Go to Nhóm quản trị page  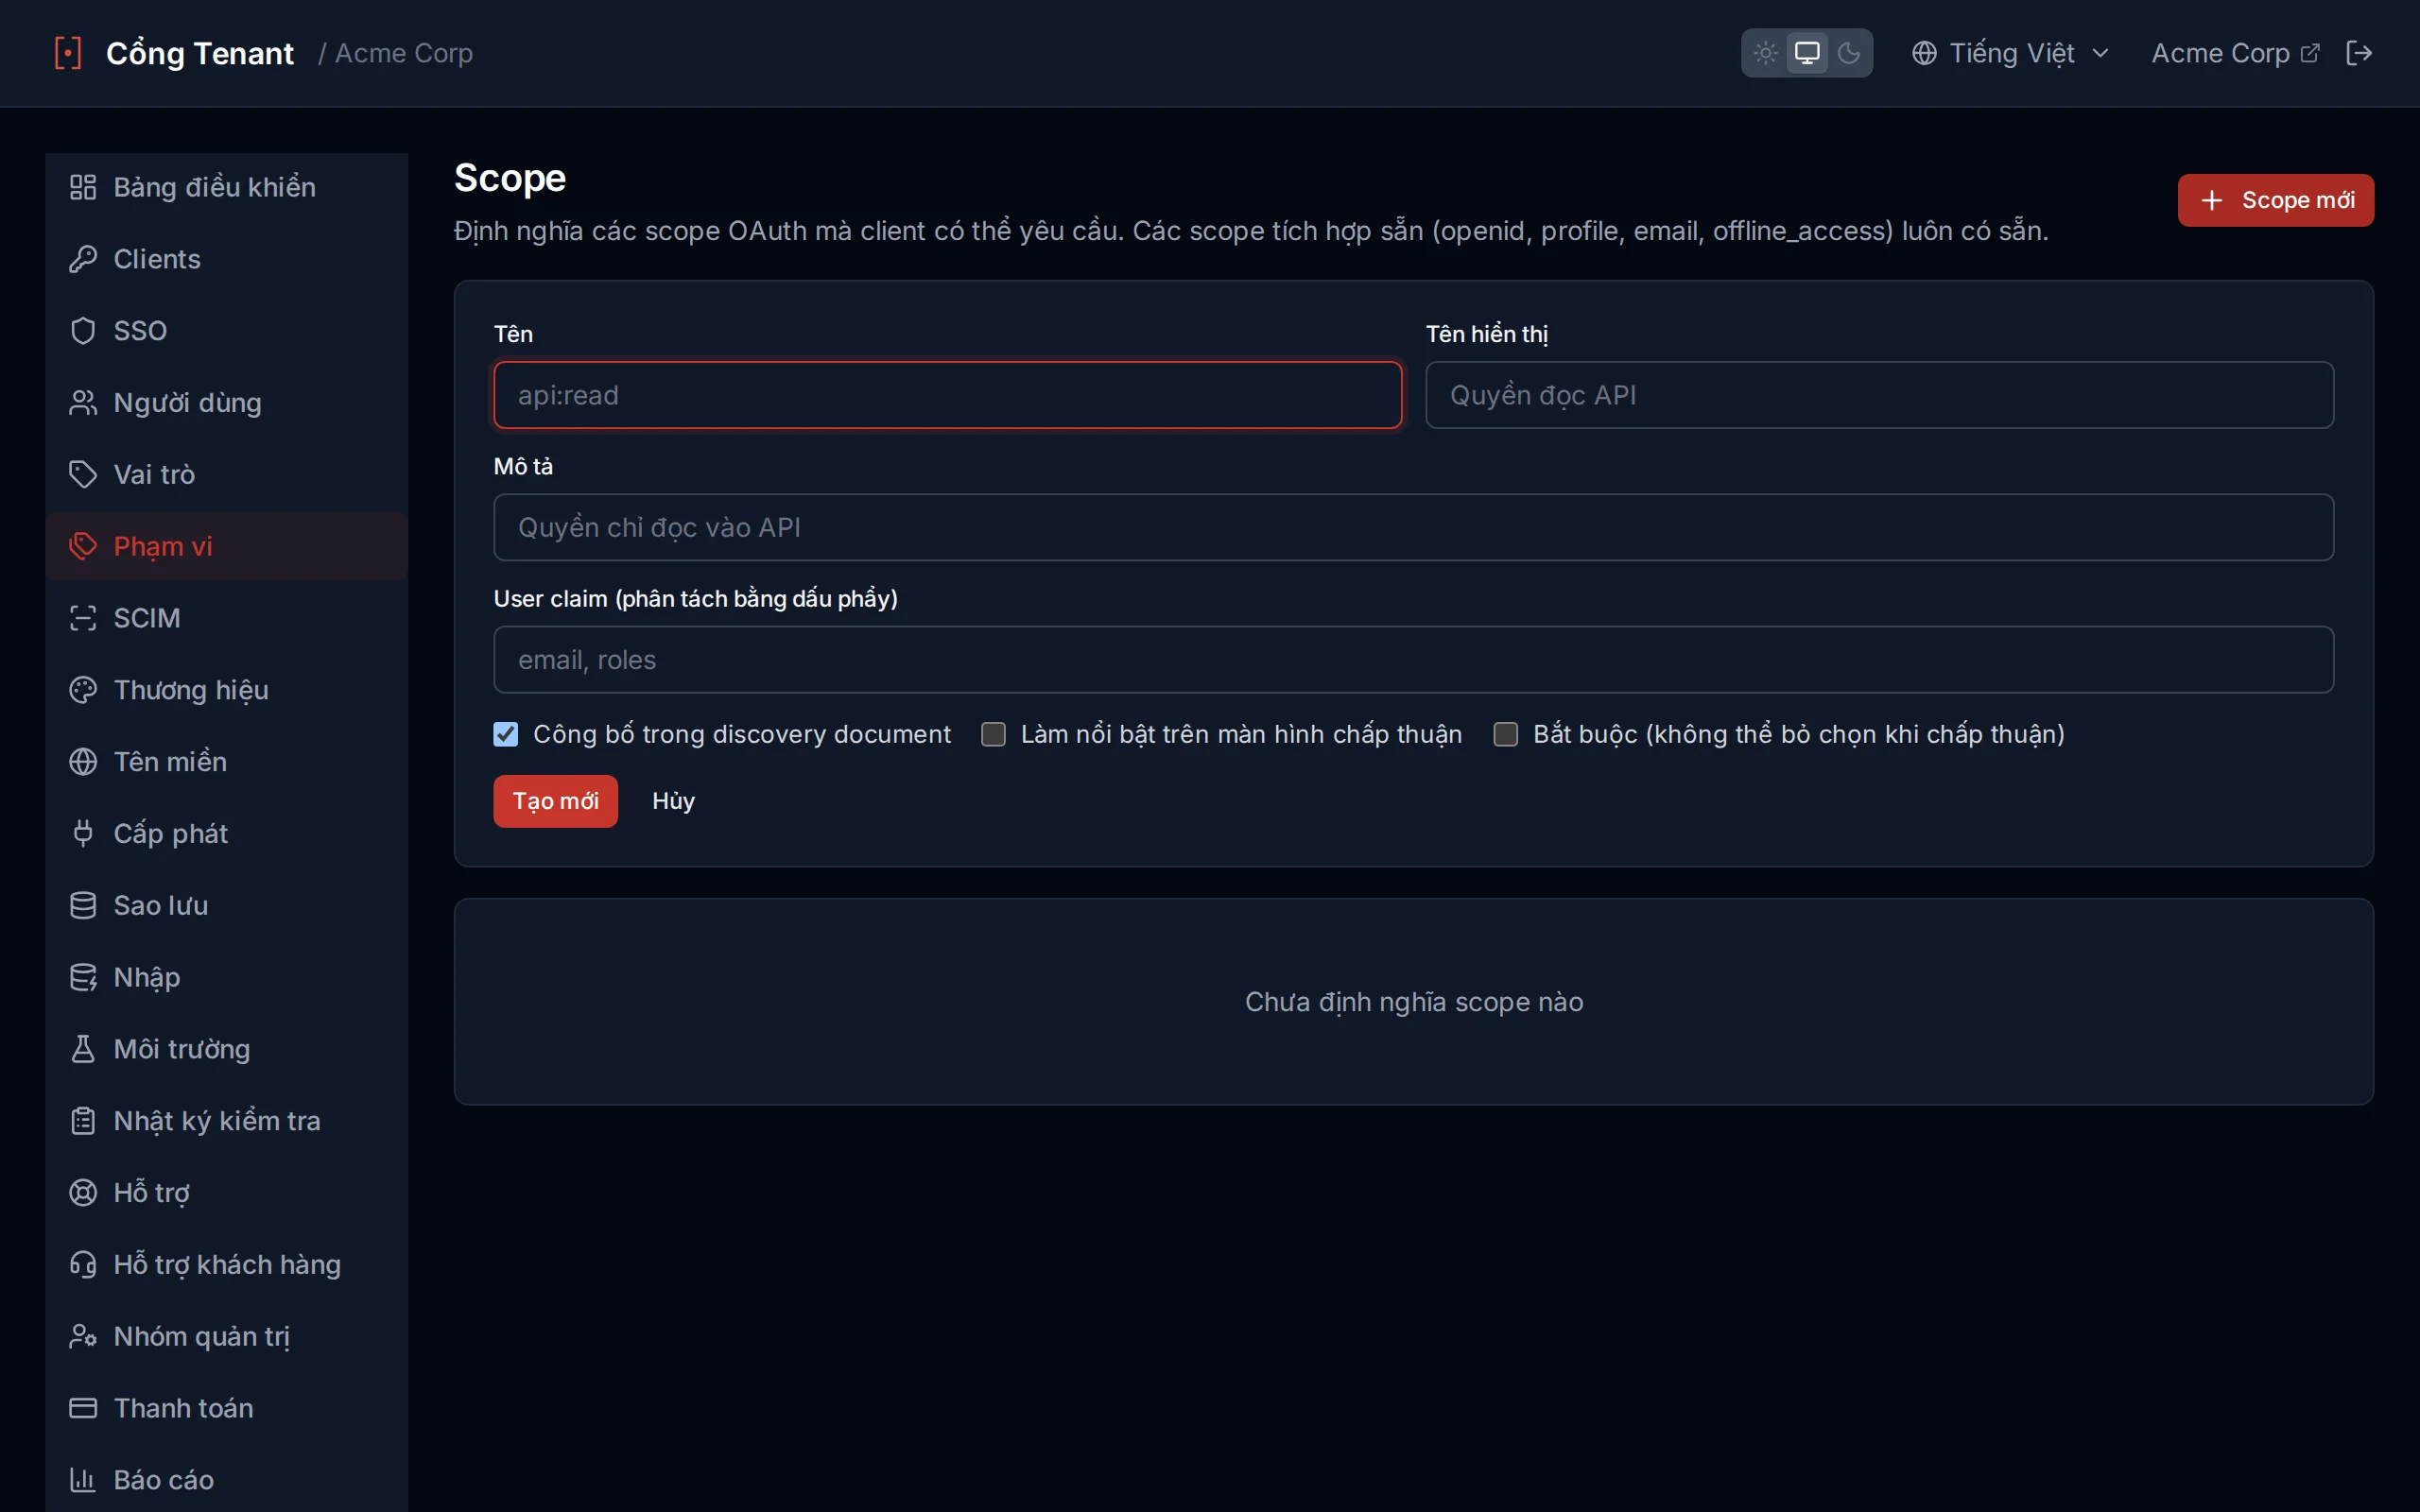[x=227, y=1336]
